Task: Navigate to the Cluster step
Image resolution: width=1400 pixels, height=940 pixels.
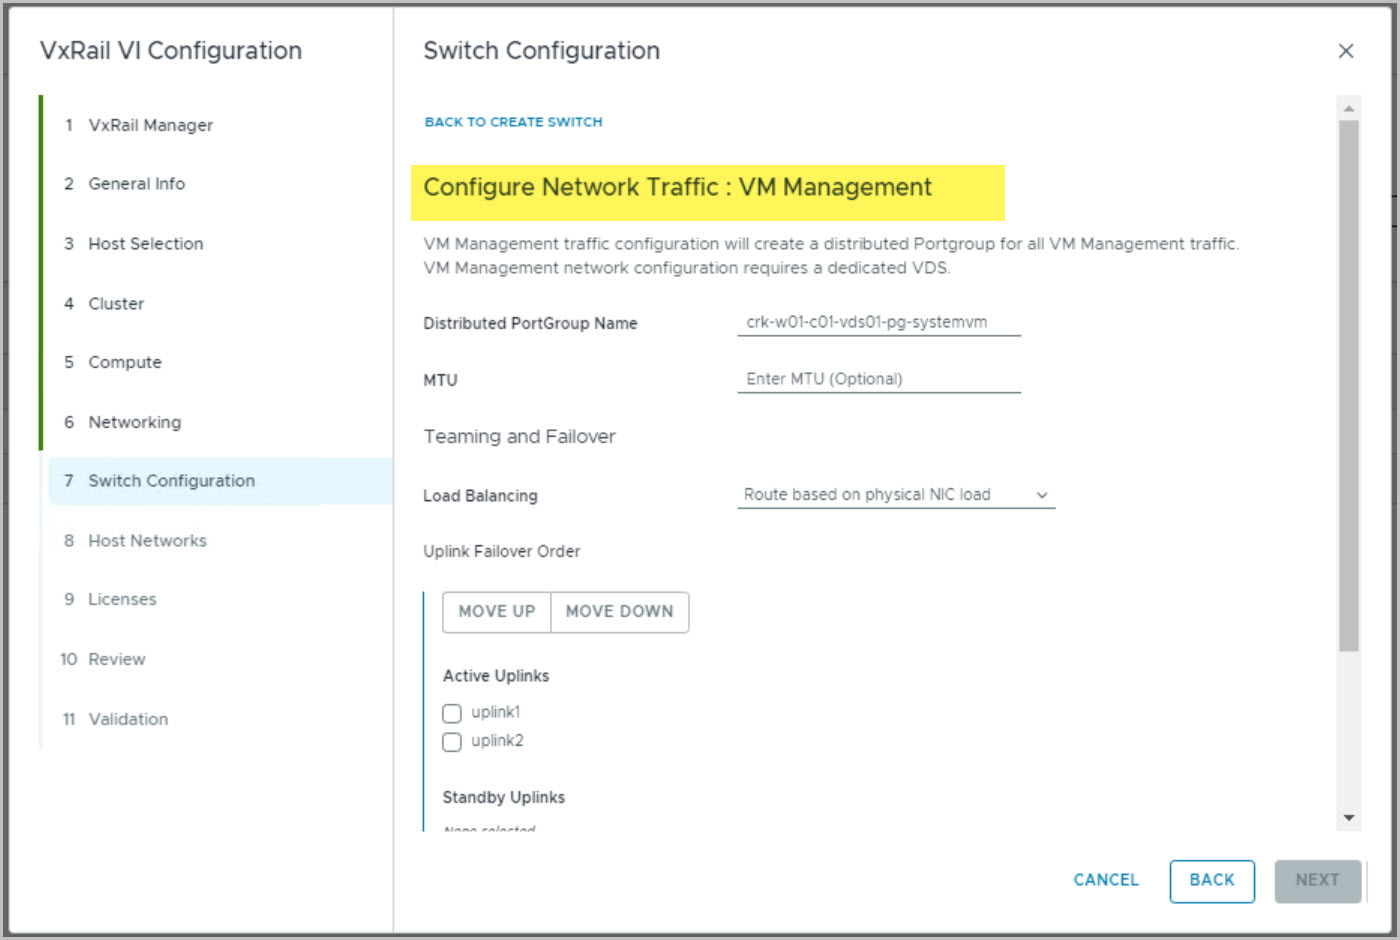Action: (x=116, y=304)
